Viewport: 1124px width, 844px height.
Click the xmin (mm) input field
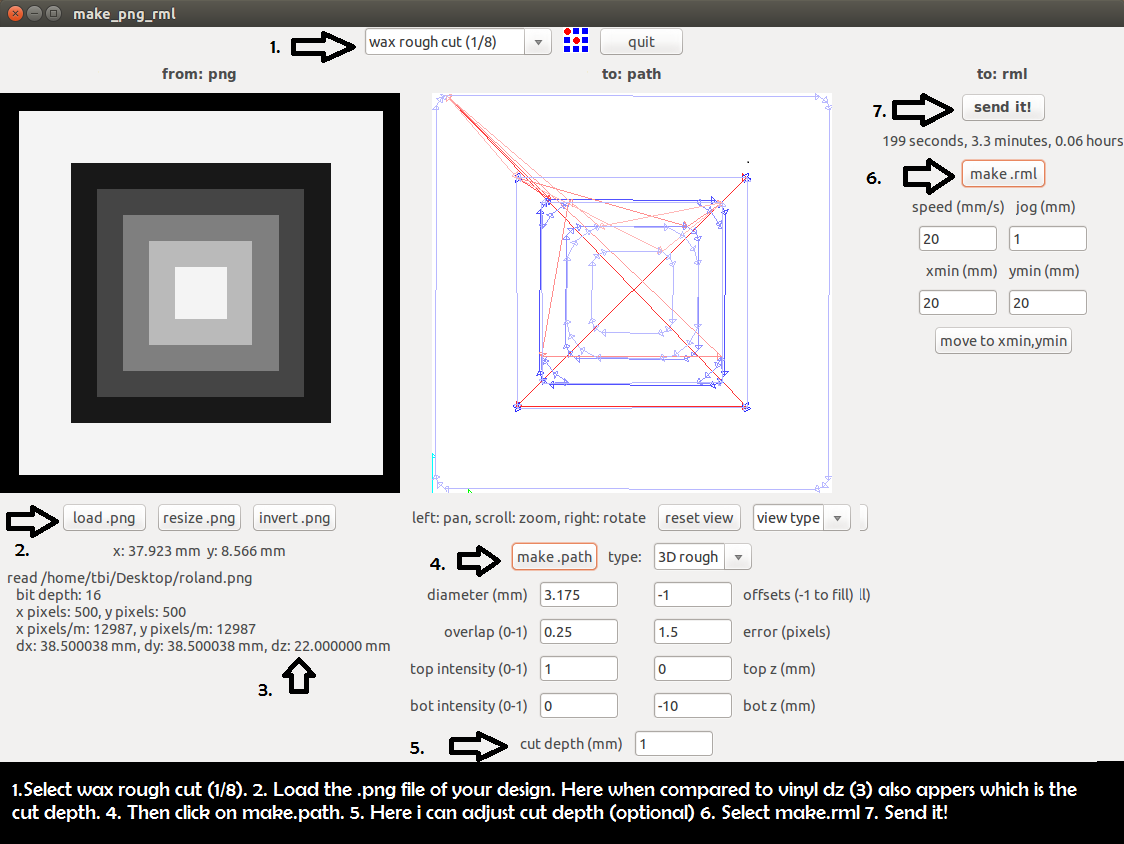(958, 303)
